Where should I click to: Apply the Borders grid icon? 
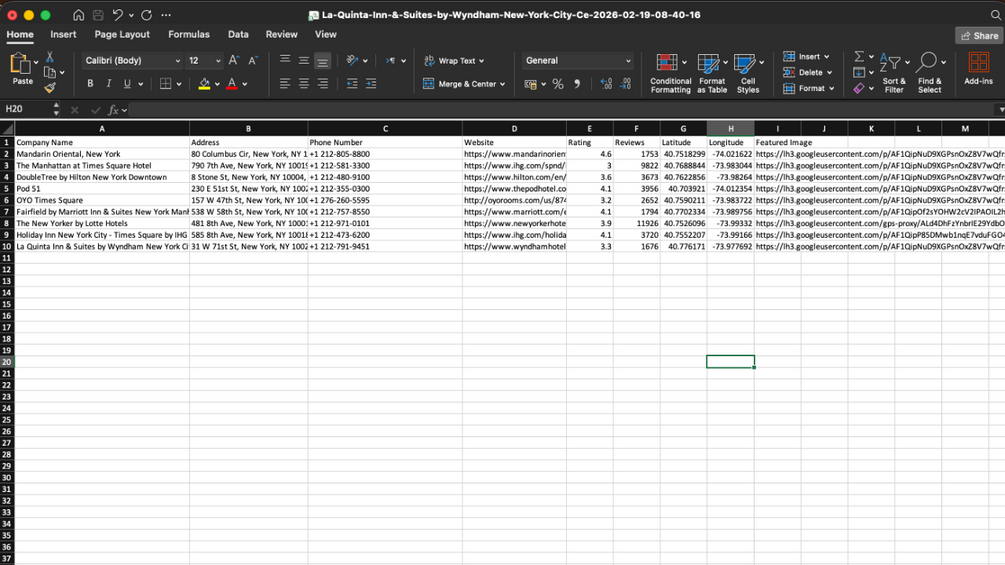(x=165, y=83)
